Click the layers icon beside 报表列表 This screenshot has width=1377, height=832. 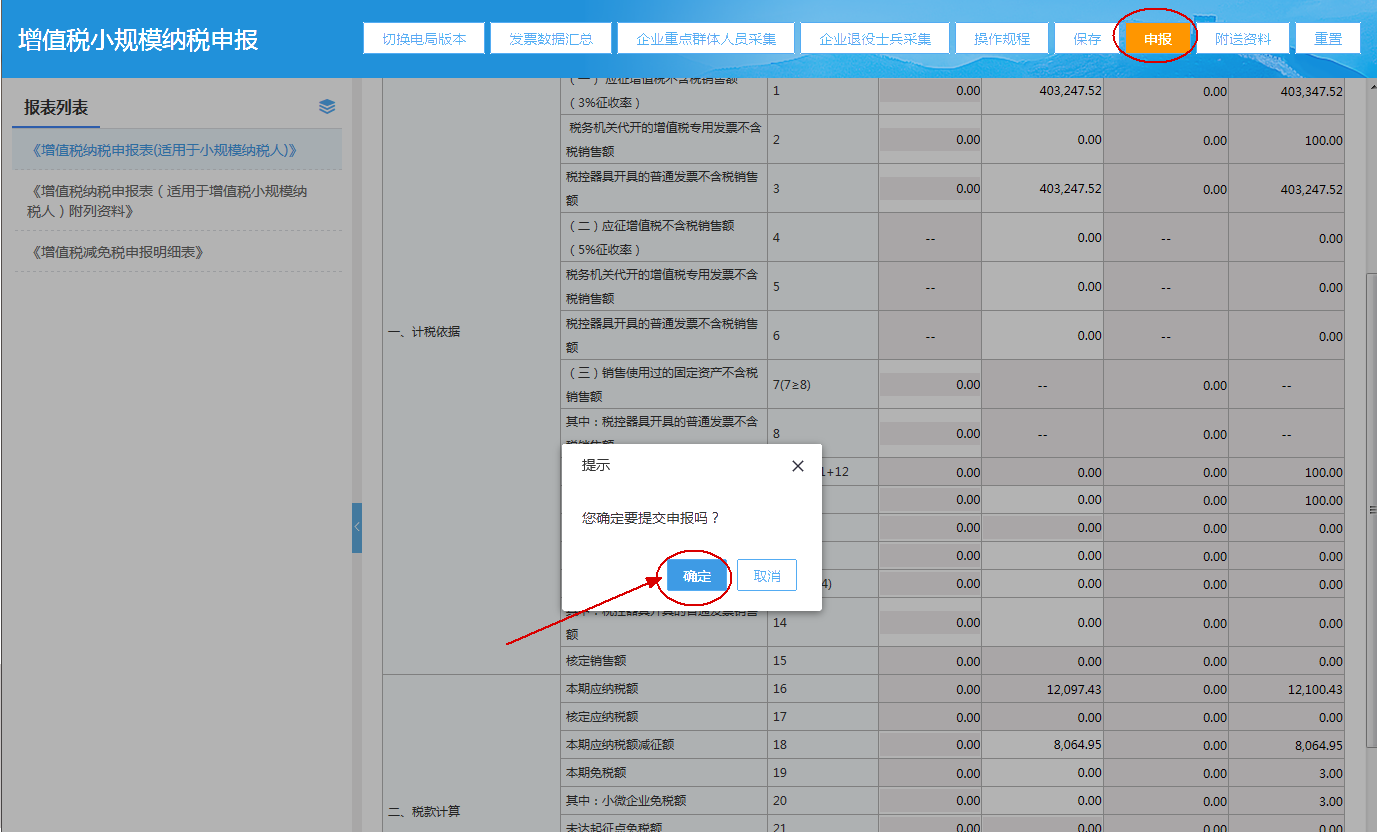coord(327,107)
